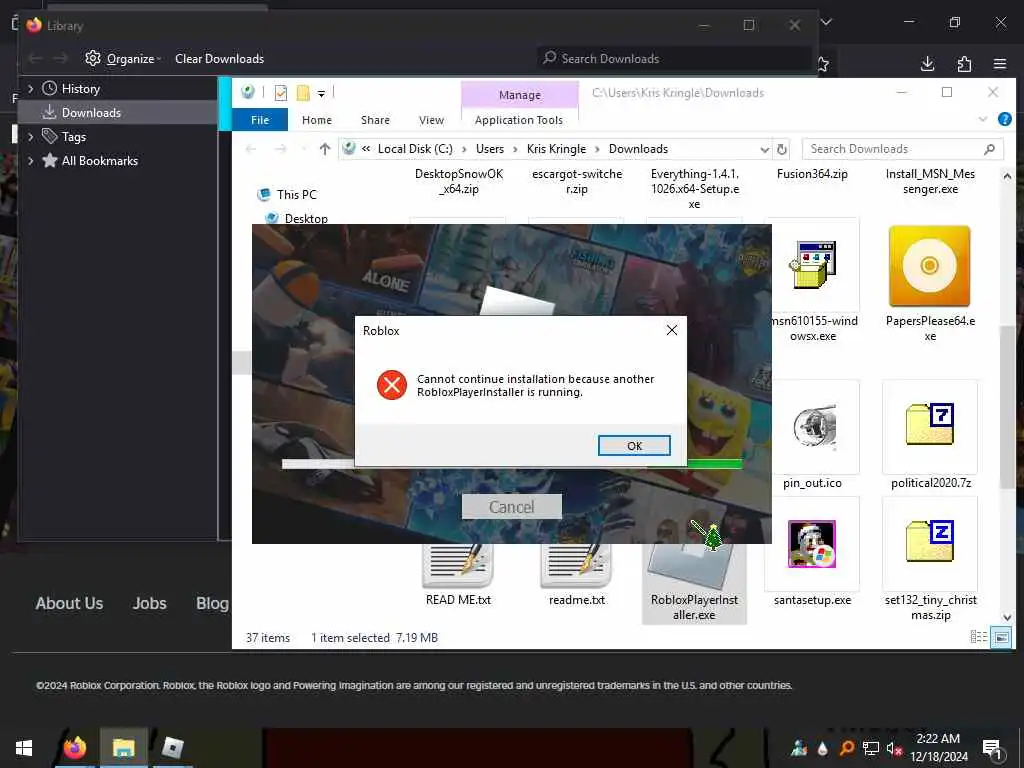Screen dimensions: 1024x768
Task: Open Explorer Help blue question icon
Action: [1004, 119]
